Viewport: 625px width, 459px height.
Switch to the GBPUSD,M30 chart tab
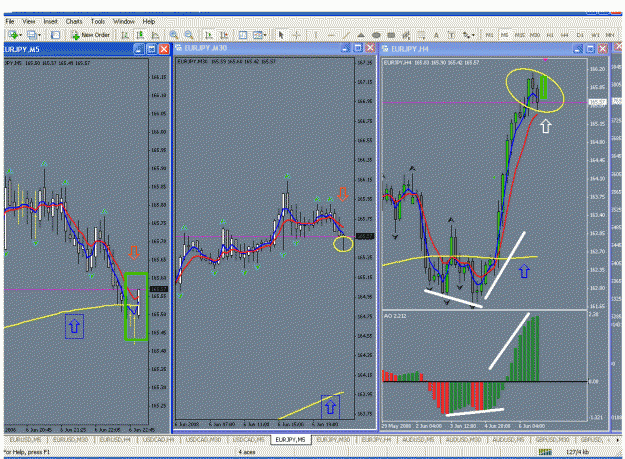click(552, 440)
